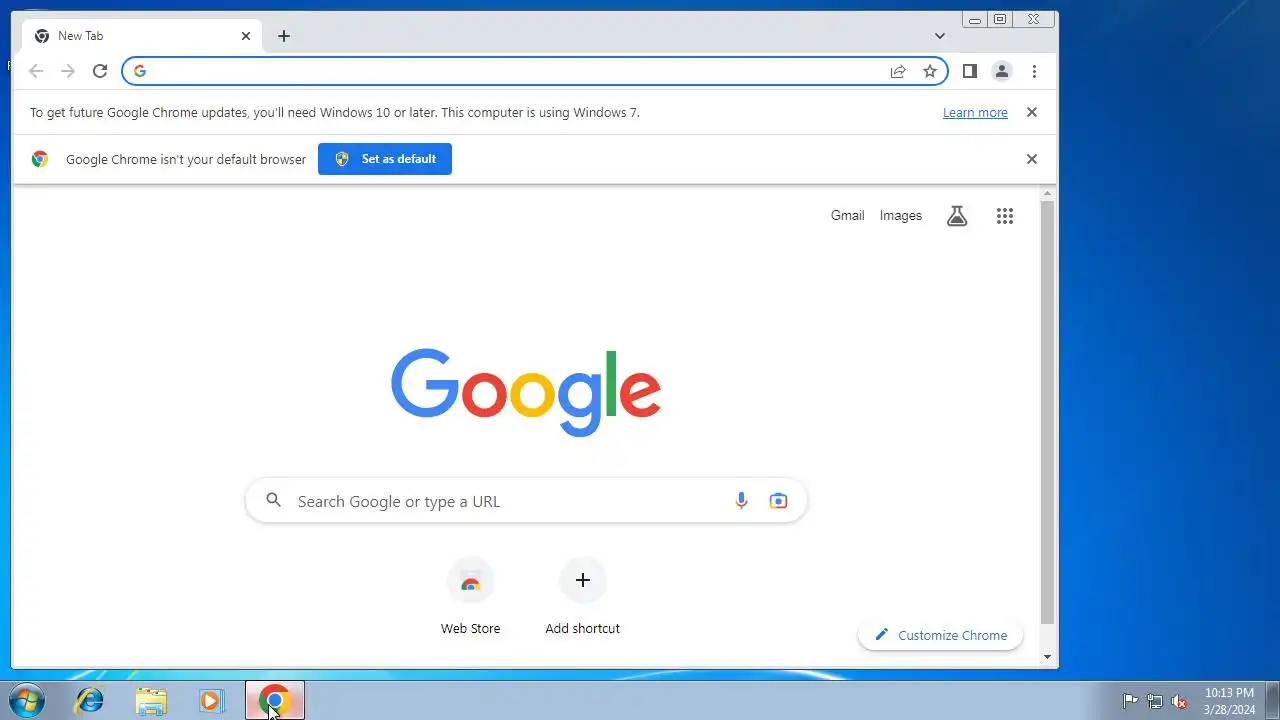
Task: Click the page scrollbar down arrow
Action: (x=1048, y=657)
